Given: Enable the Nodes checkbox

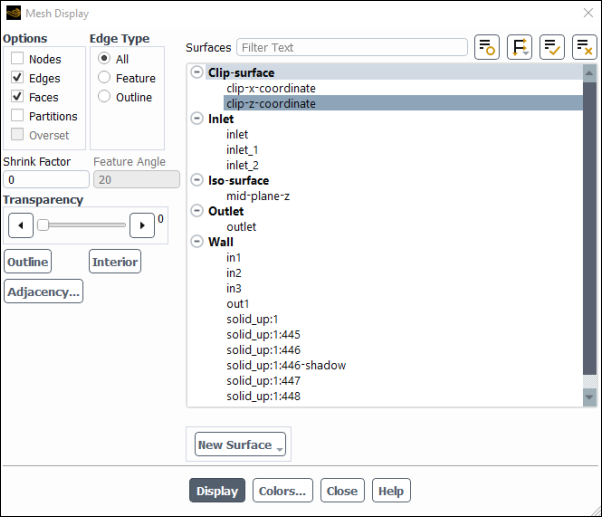Looking at the screenshot, I should pos(18,59).
